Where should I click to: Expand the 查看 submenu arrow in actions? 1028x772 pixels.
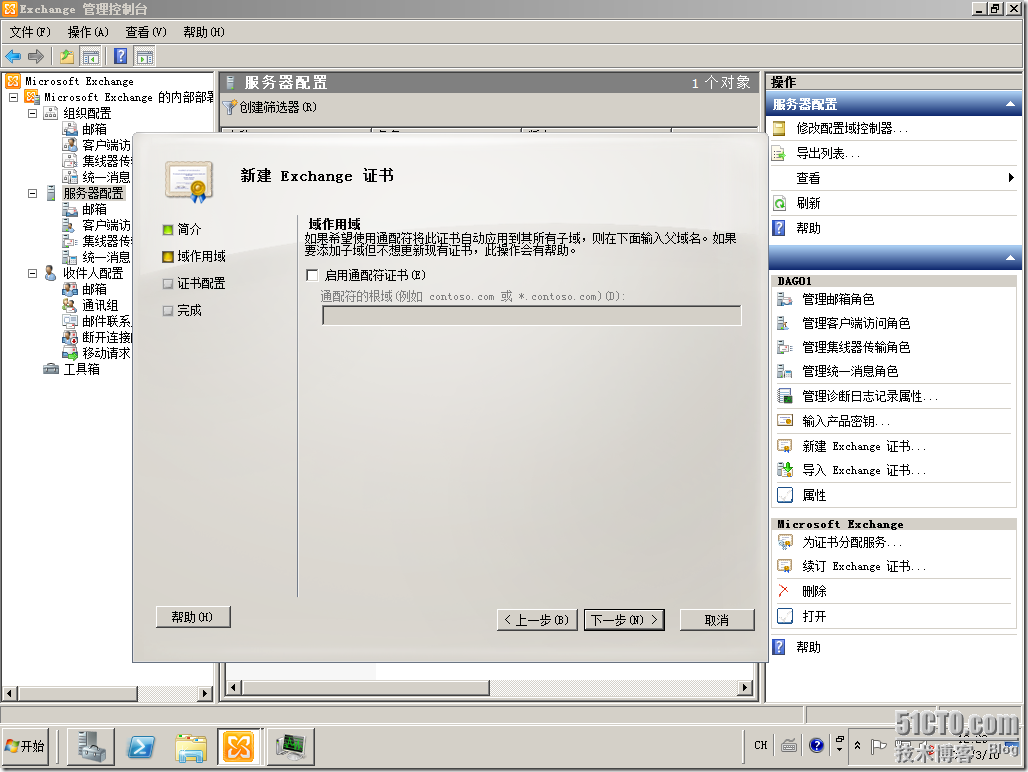pos(1012,178)
